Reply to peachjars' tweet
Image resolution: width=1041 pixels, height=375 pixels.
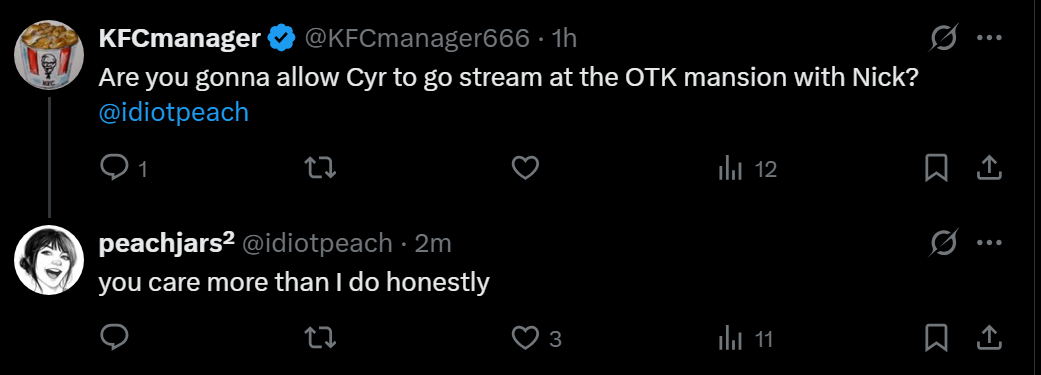pyautogui.click(x=114, y=338)
